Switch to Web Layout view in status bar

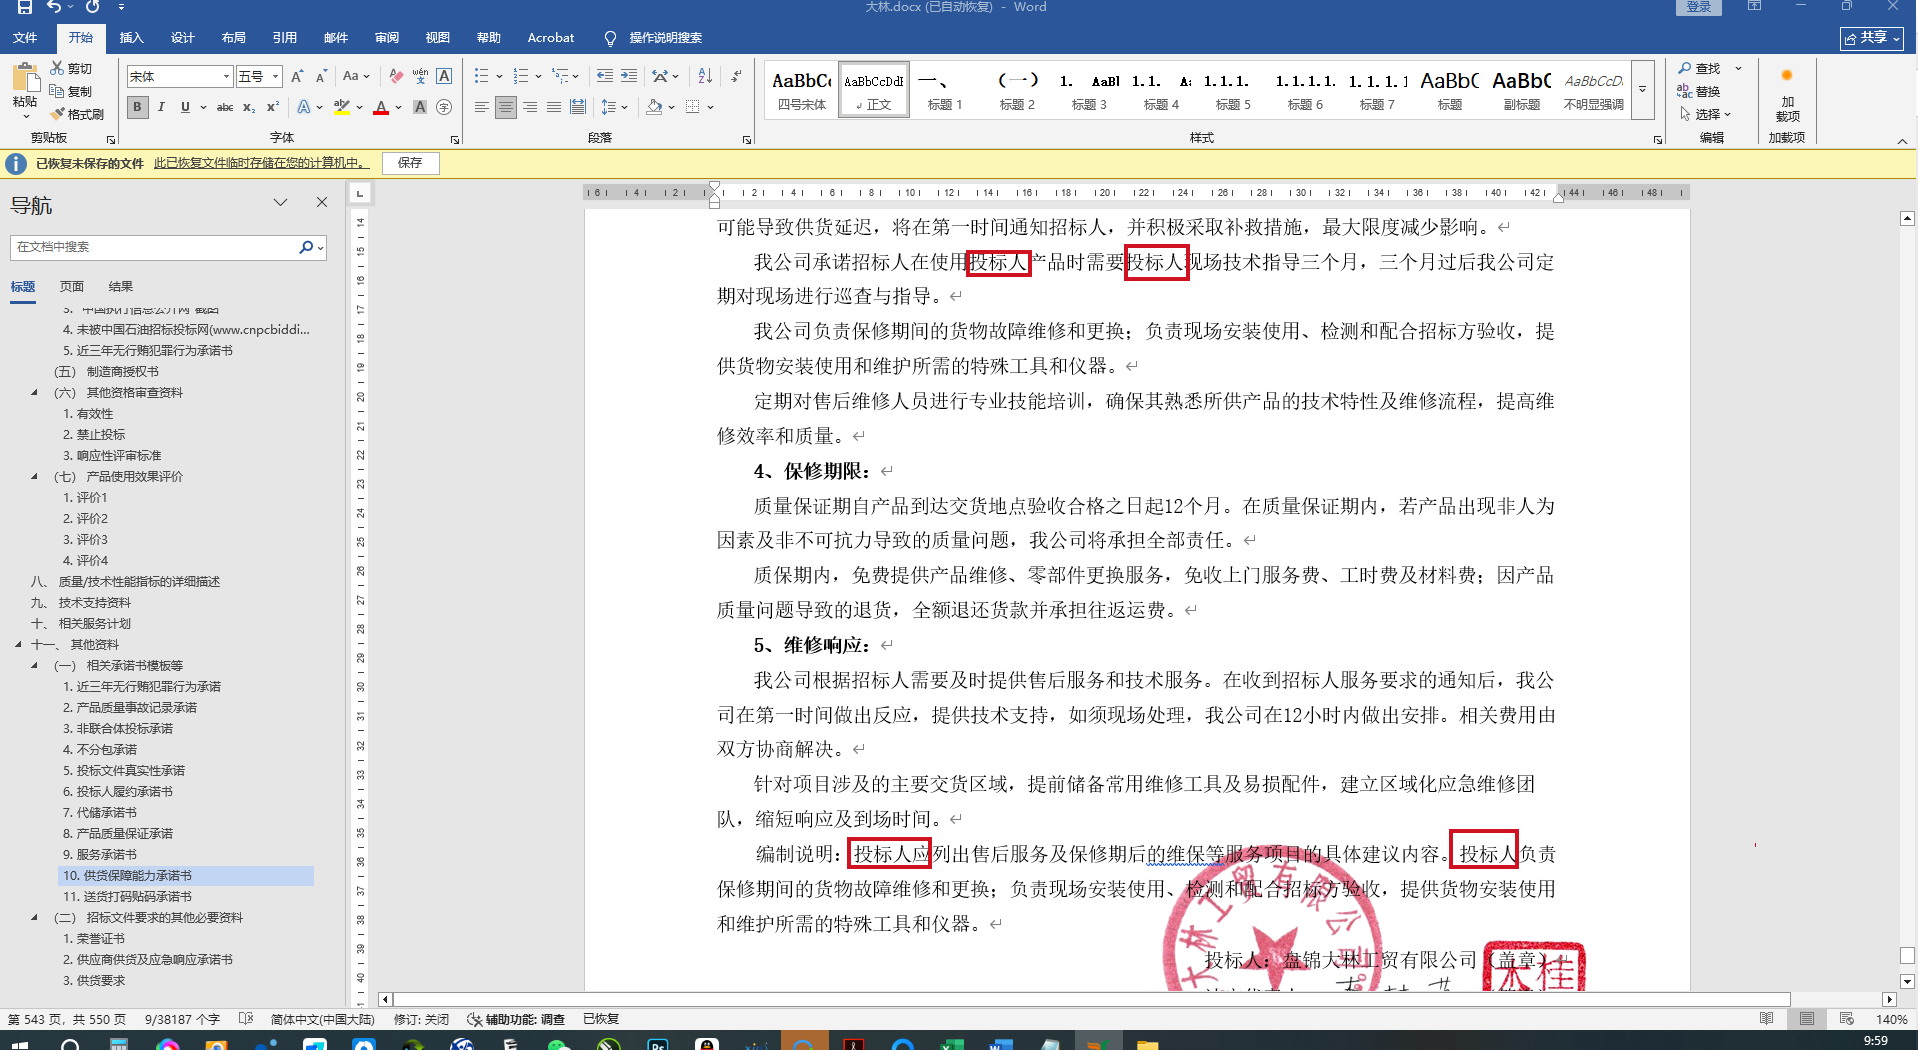[1847, 1019]
